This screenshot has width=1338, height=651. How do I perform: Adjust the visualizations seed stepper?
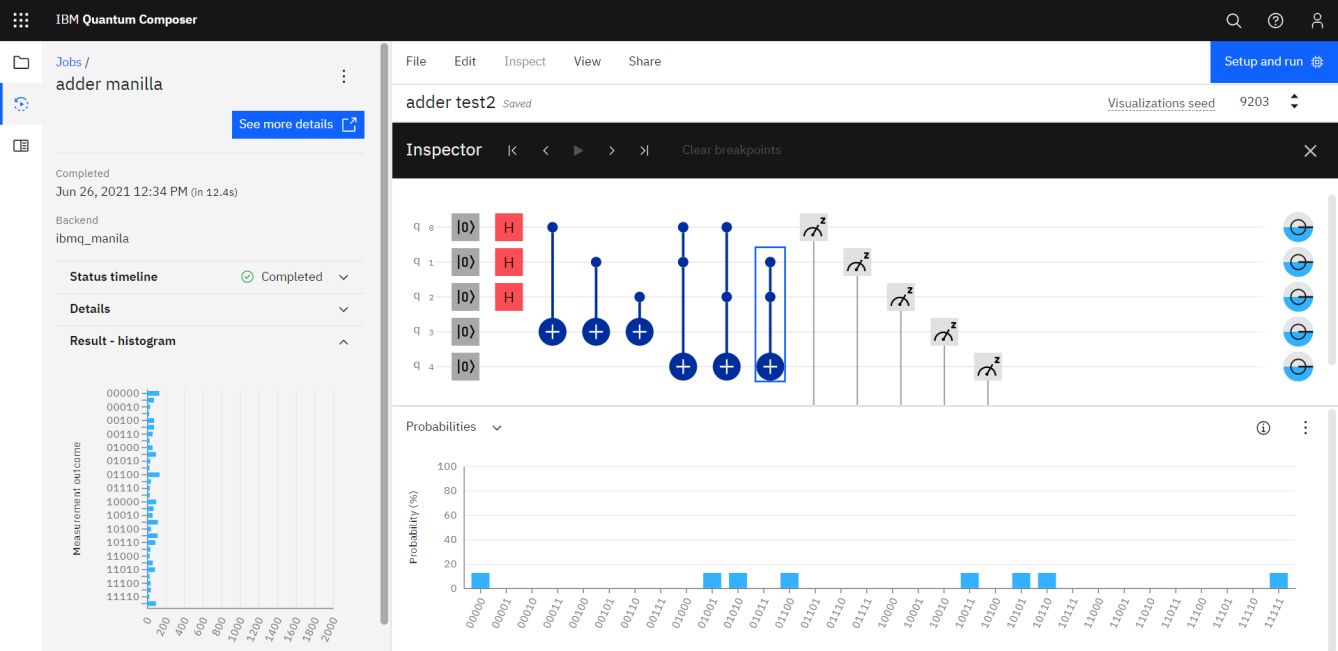click(x=1295, y=102)
